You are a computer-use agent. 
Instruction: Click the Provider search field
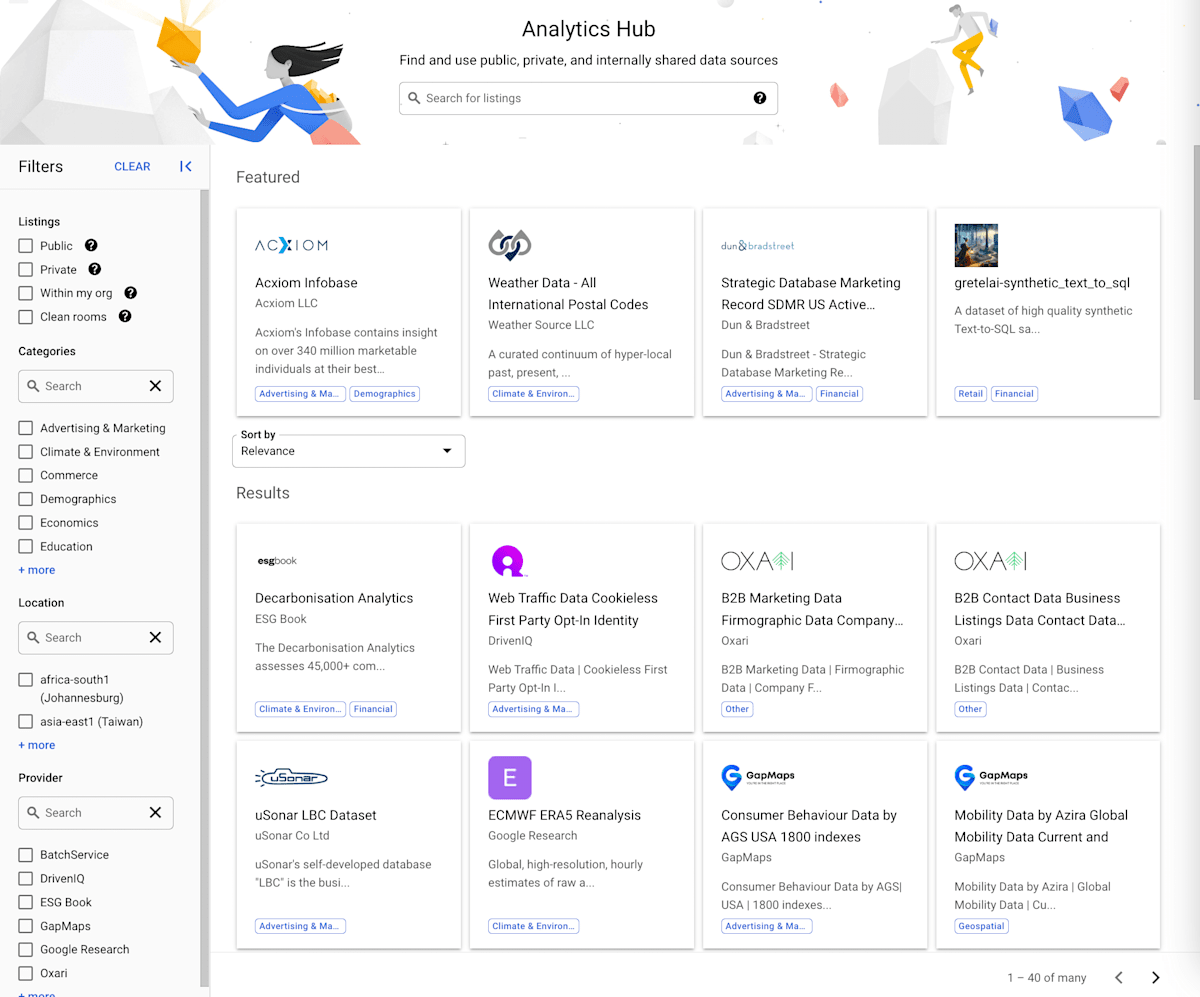(96, 812)
